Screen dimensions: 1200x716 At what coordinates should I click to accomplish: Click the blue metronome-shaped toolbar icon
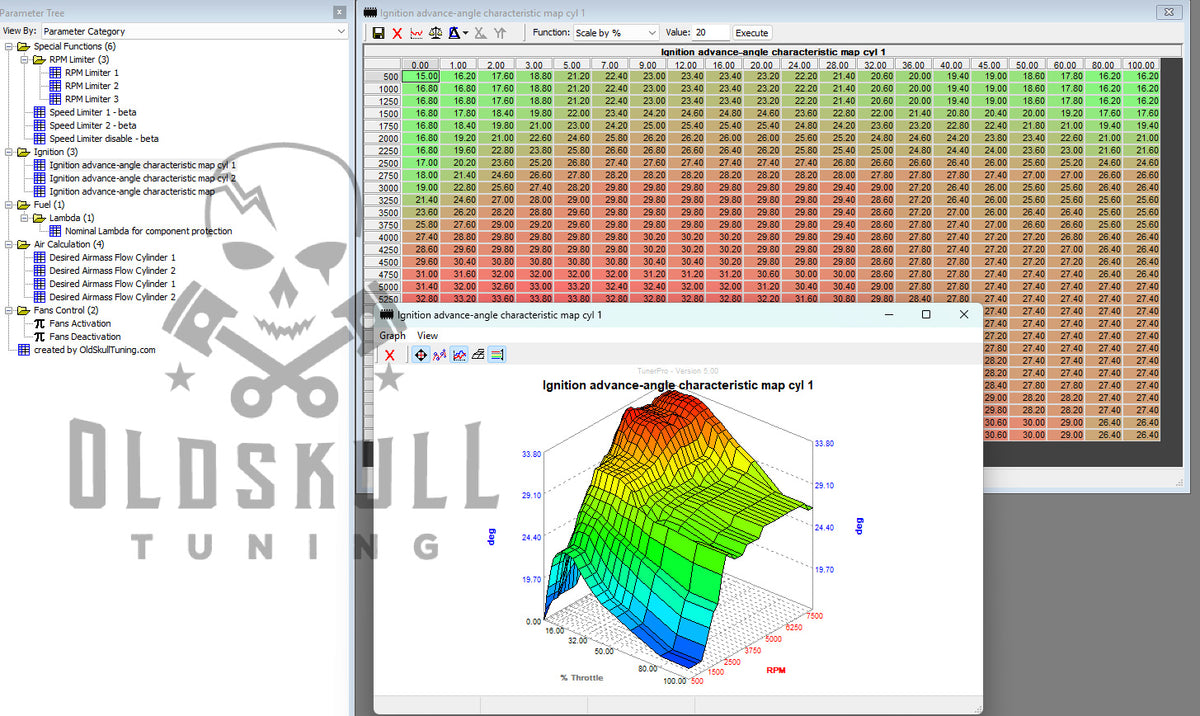(453, 33)
